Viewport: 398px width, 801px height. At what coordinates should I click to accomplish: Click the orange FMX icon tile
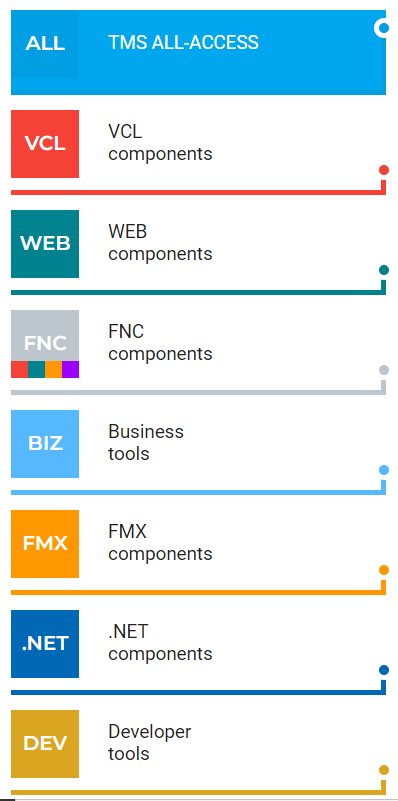pos(45,544)
